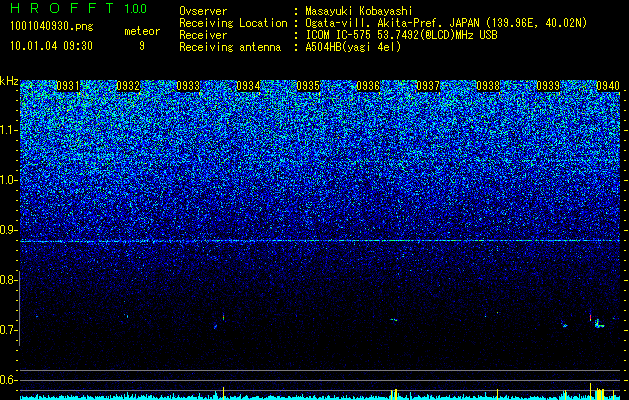
Task: Click the 0935 time marker
Action: coord(308,86)
